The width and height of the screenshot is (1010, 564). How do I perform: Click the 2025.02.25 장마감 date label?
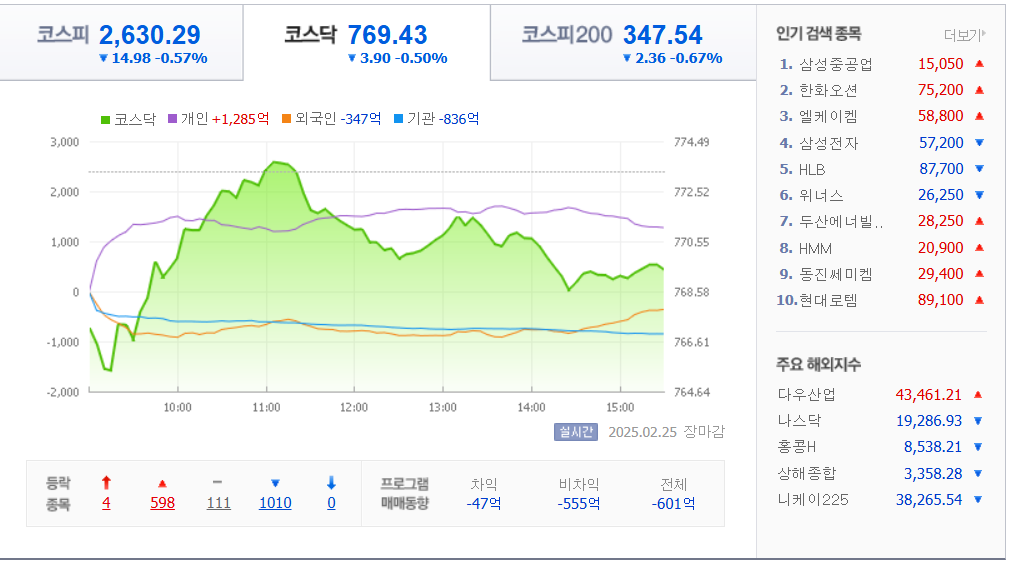point(667,432)
